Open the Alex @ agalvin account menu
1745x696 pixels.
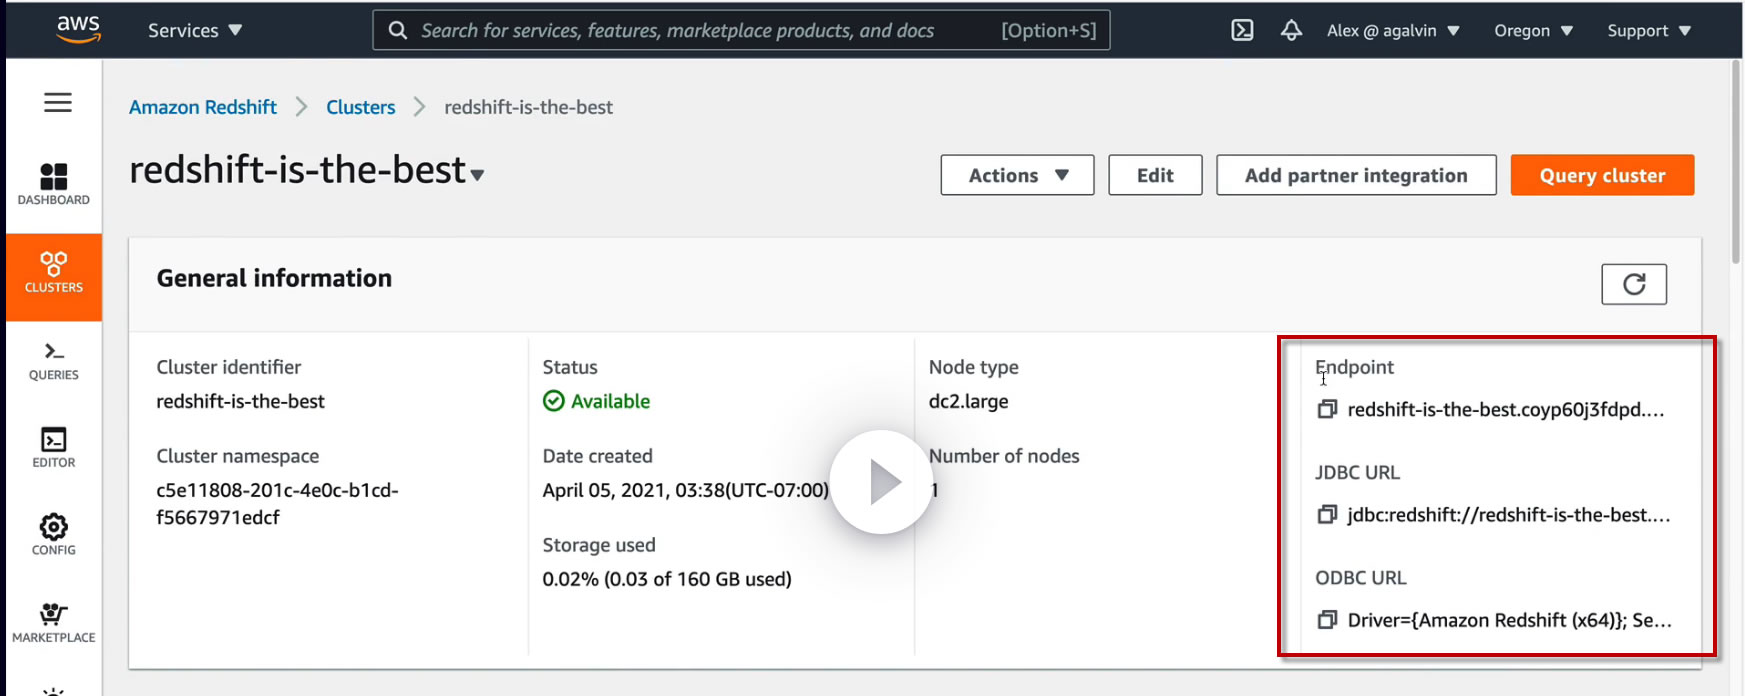click(1392, 30)
